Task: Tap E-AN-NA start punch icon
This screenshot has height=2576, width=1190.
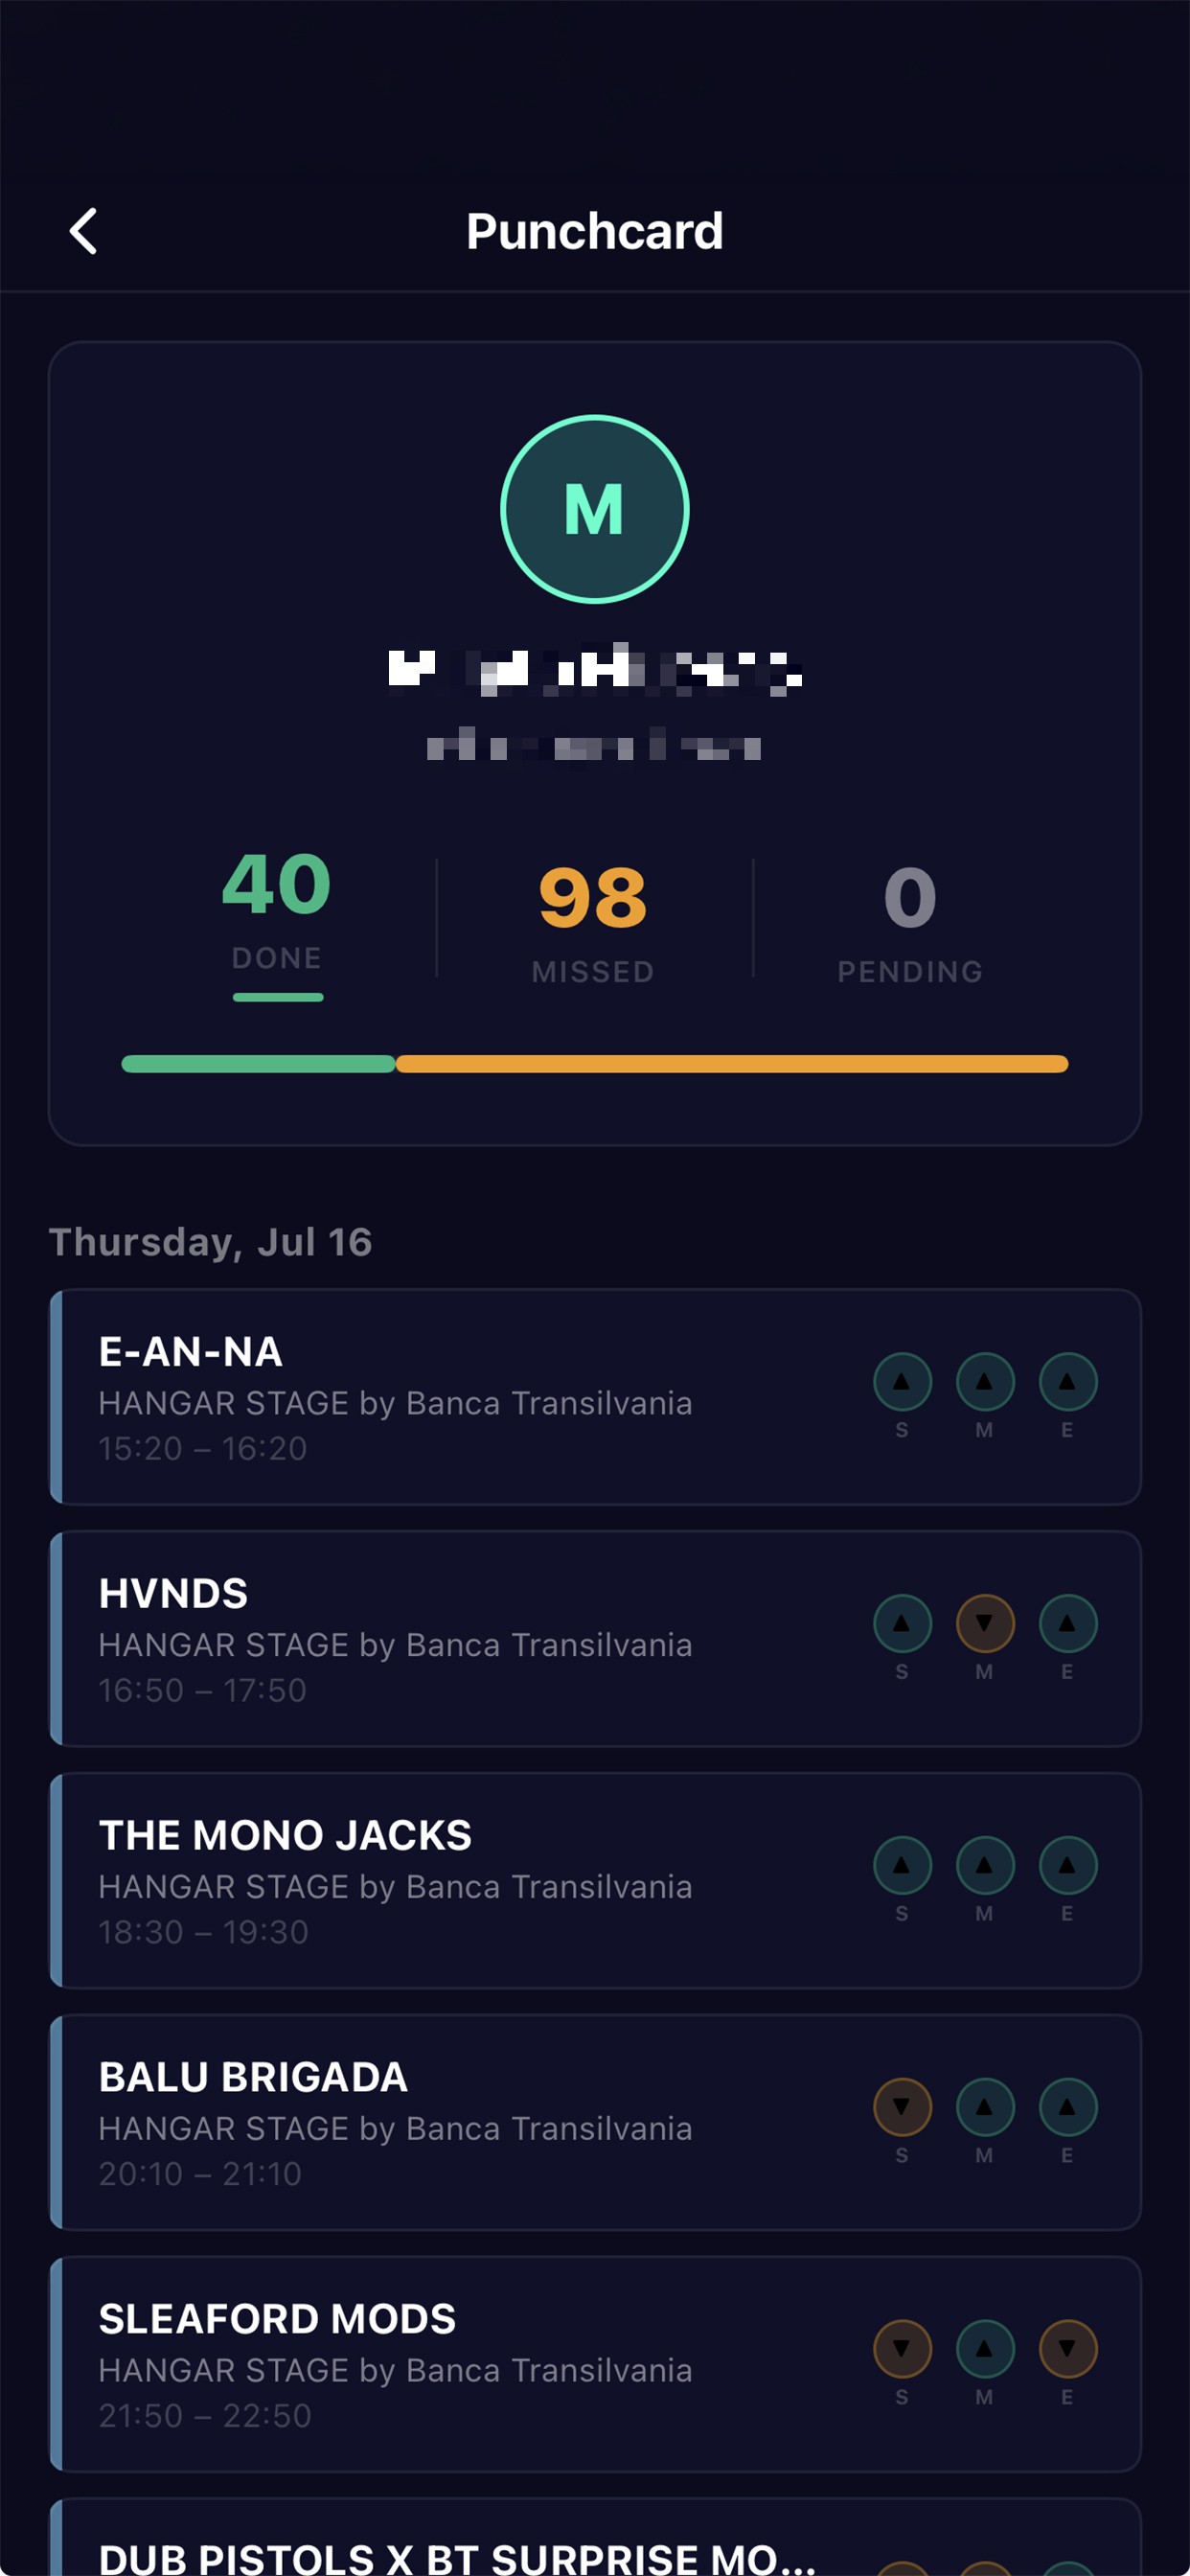Action: pyautogui.click(x=902, y=1382)
